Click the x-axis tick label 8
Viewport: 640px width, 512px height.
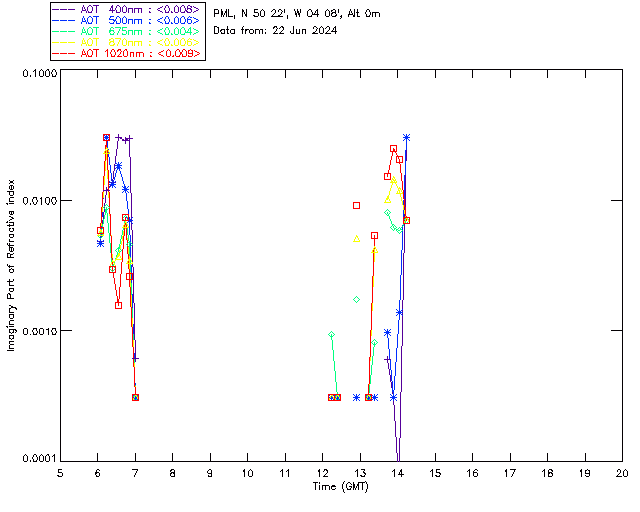173,473
